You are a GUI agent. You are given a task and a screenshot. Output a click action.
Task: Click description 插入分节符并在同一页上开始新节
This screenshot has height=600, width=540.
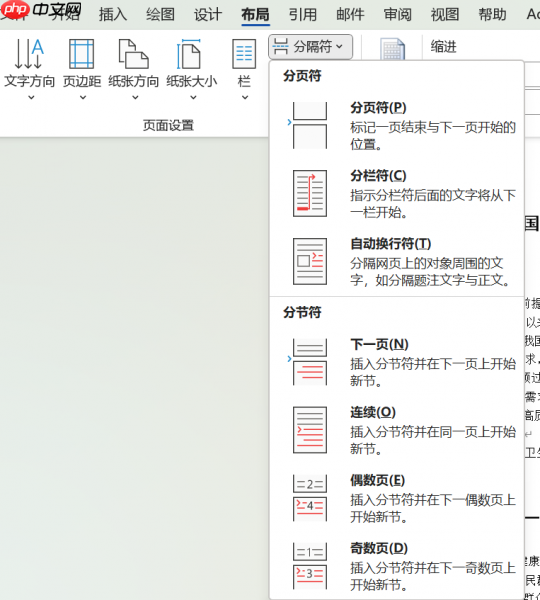[x=433, y=440]
